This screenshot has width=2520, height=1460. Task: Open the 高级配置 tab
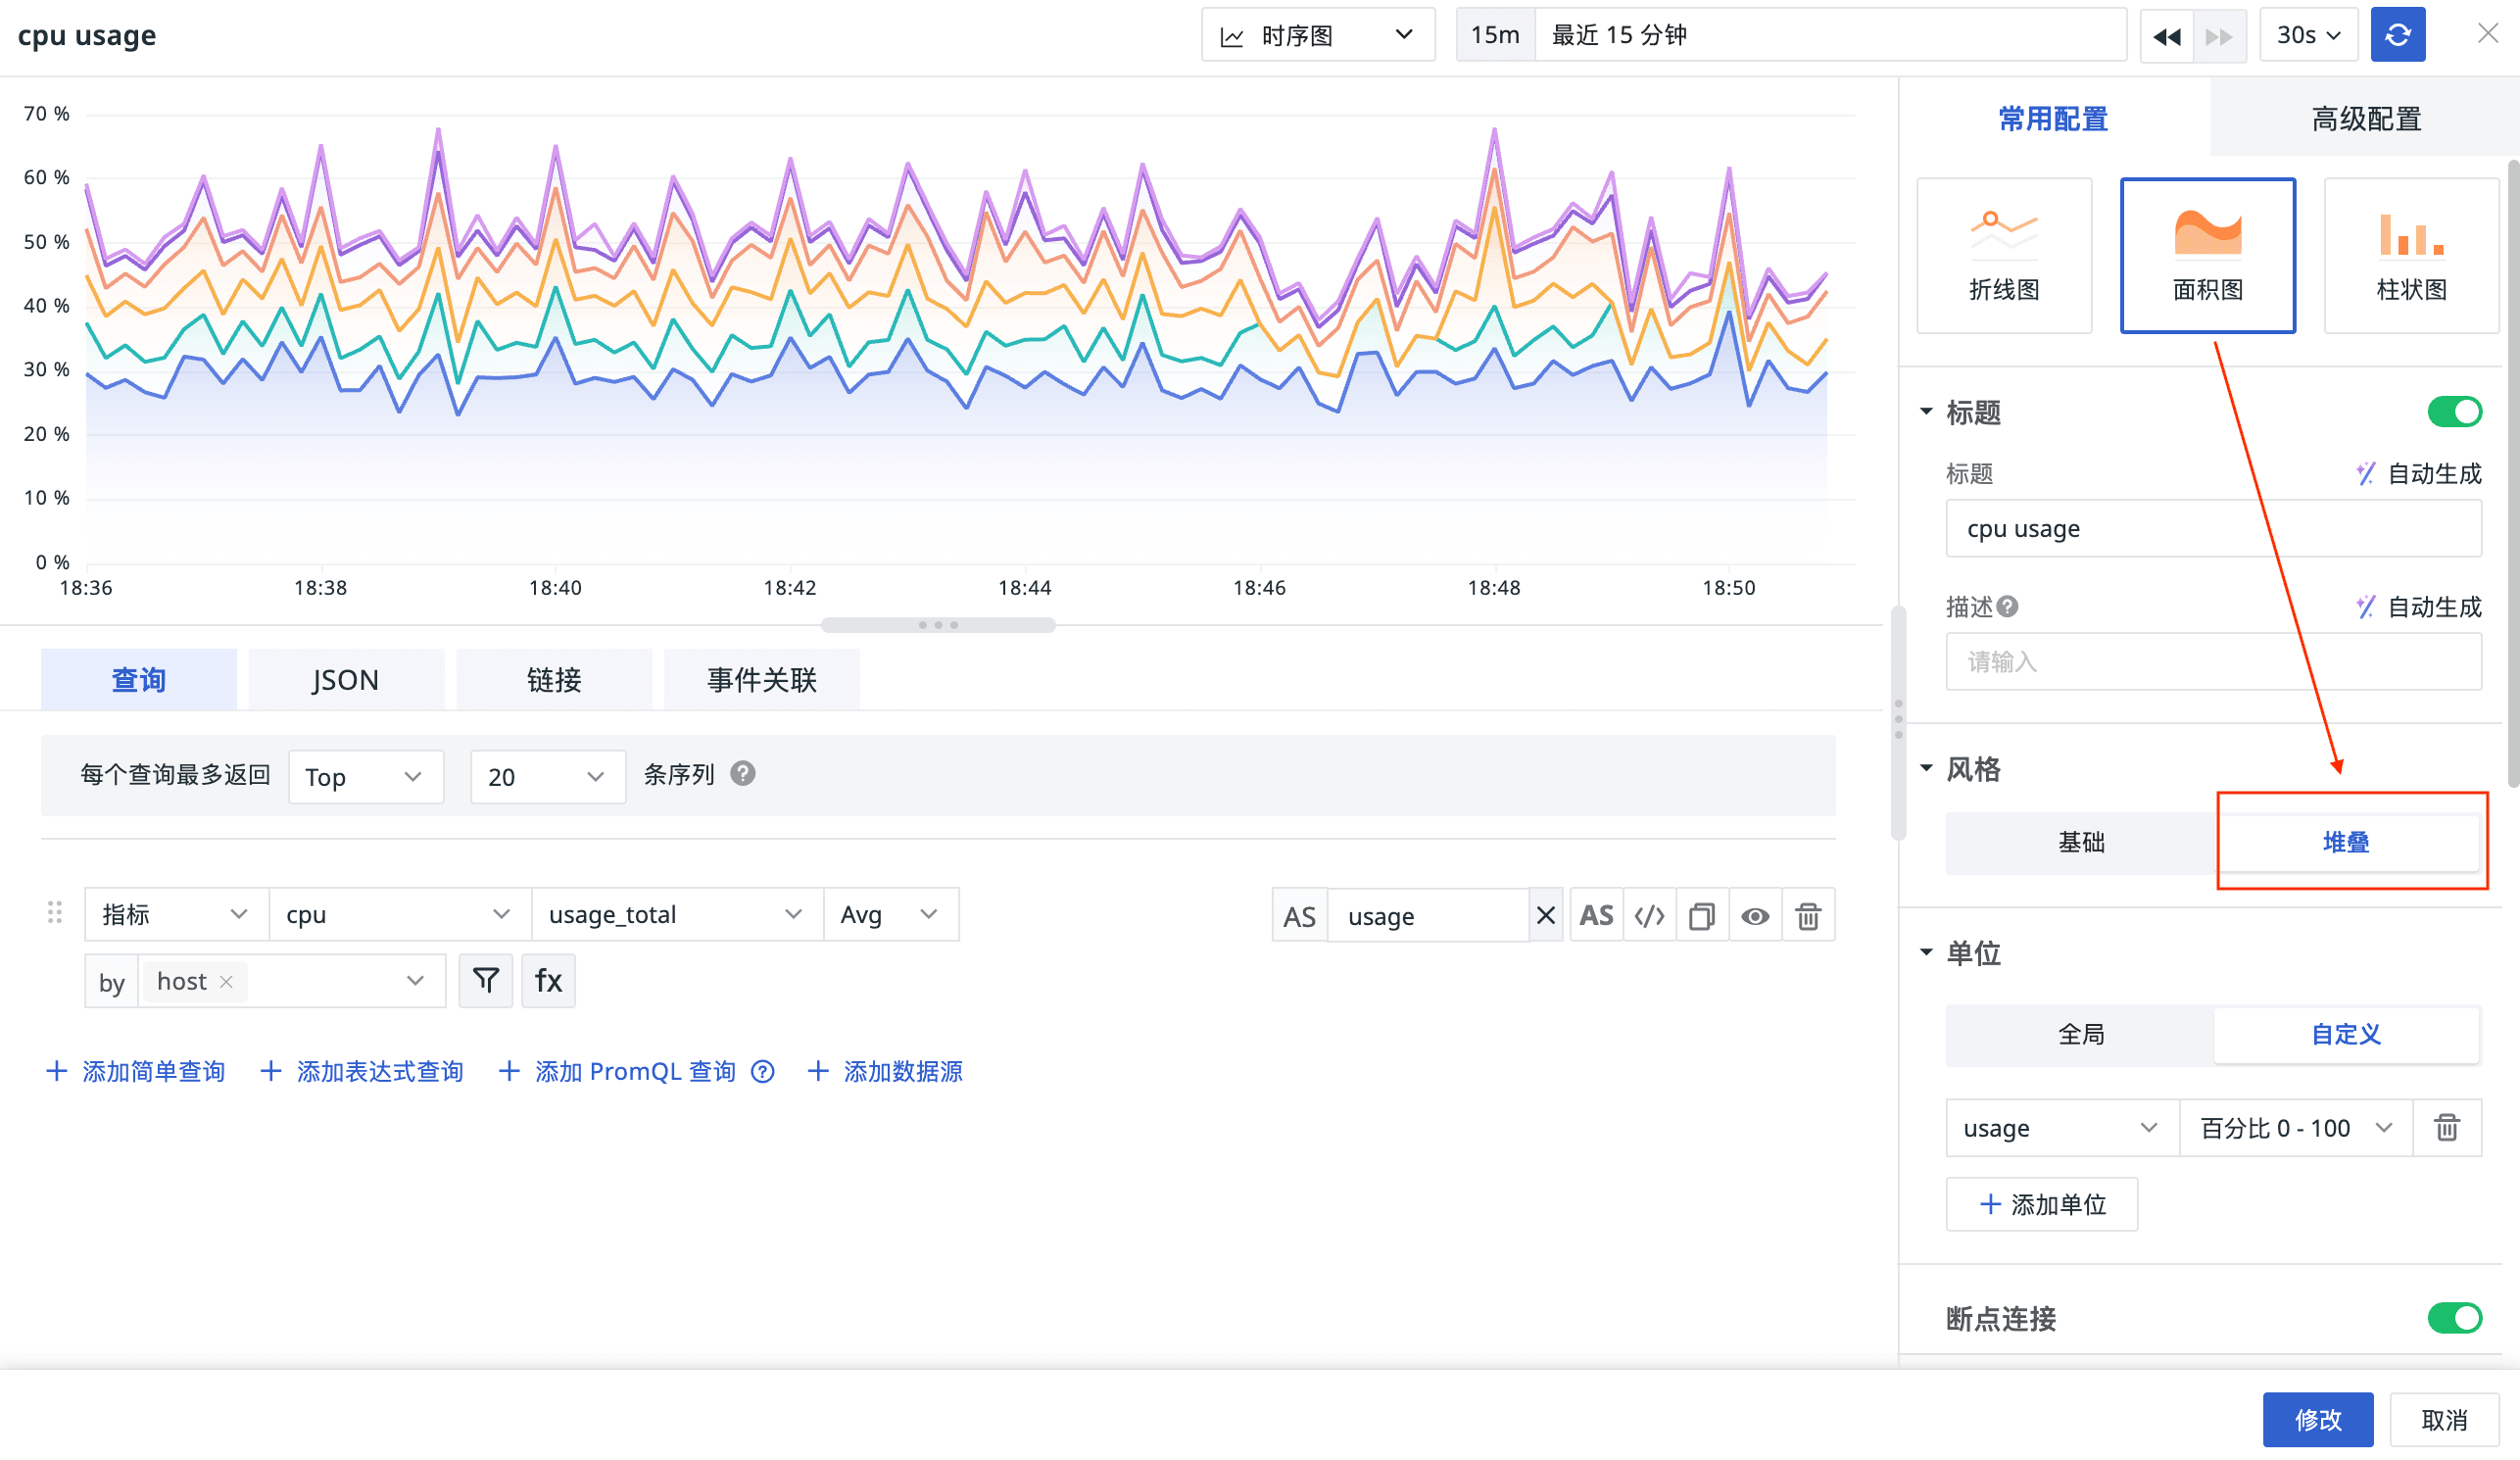pyautogui.click(x=2365, y=119)
